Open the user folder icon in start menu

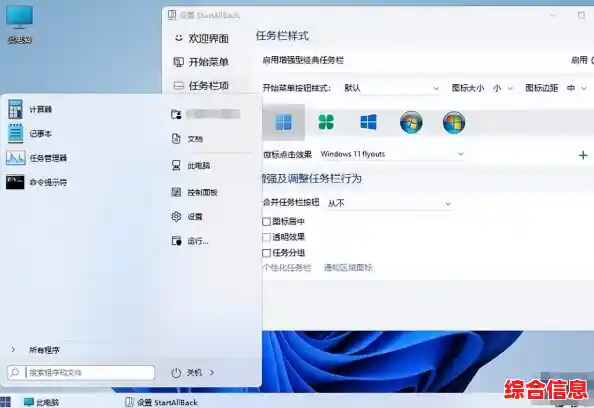click(176, 114)
